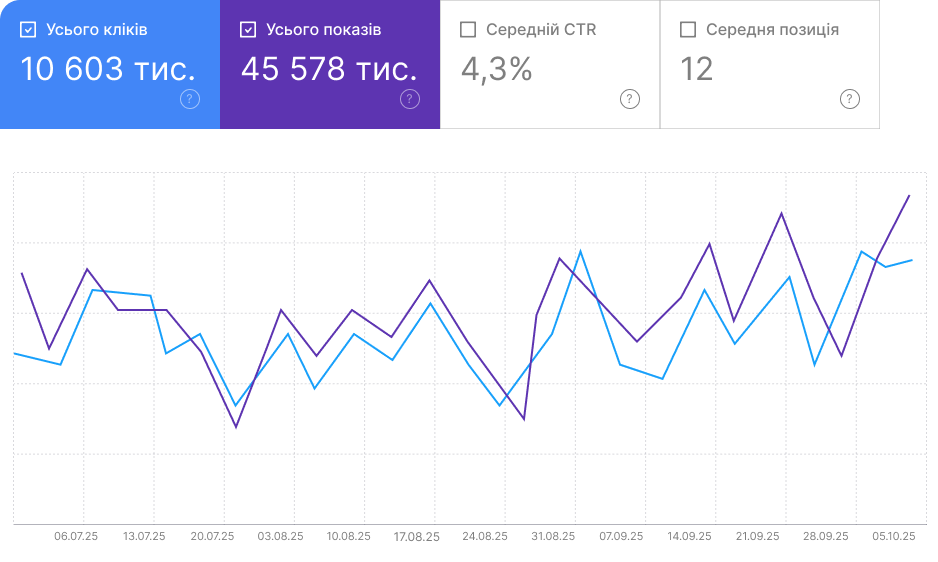Screen dimensions: 938x562
Task: Select the 10 603 тис. clicks value
Action: [x=108, y=69]
